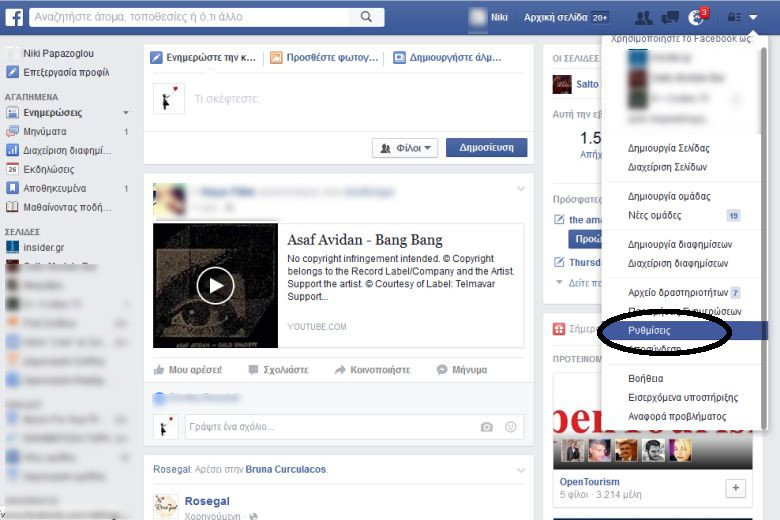The image size is (780, 520).
Task: Click the Μαθαίνοντας ποδή... book icon
Action: pyautogui.click(x=12, y=207)
